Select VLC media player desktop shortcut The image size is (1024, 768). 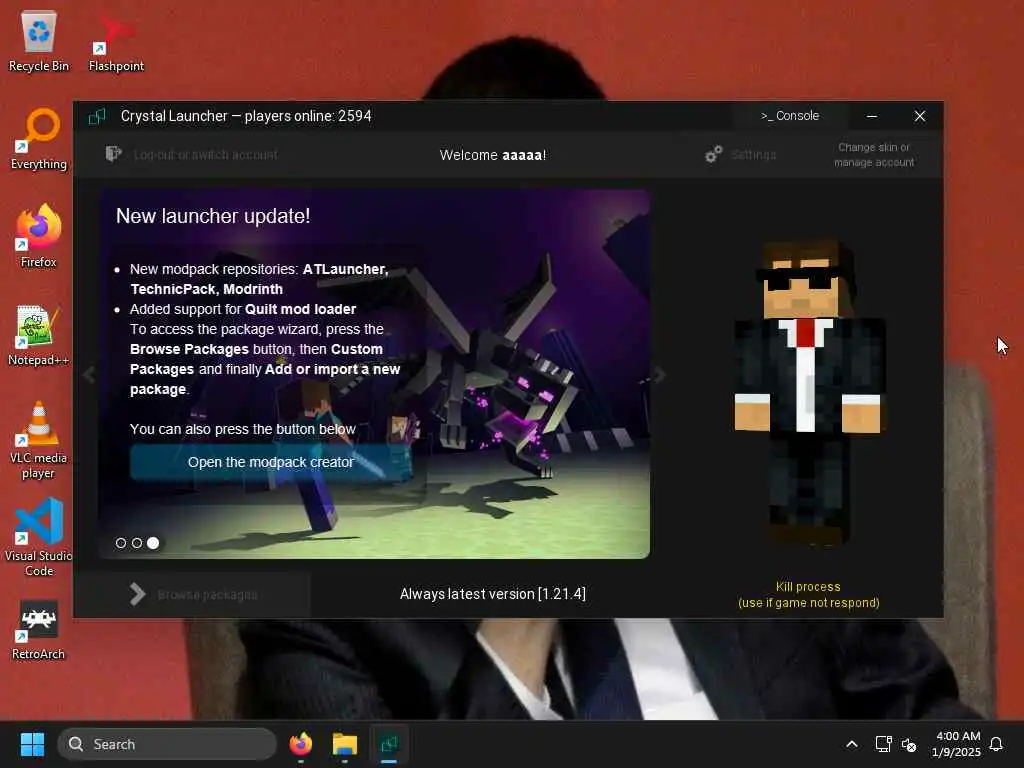tap(39, 440)
